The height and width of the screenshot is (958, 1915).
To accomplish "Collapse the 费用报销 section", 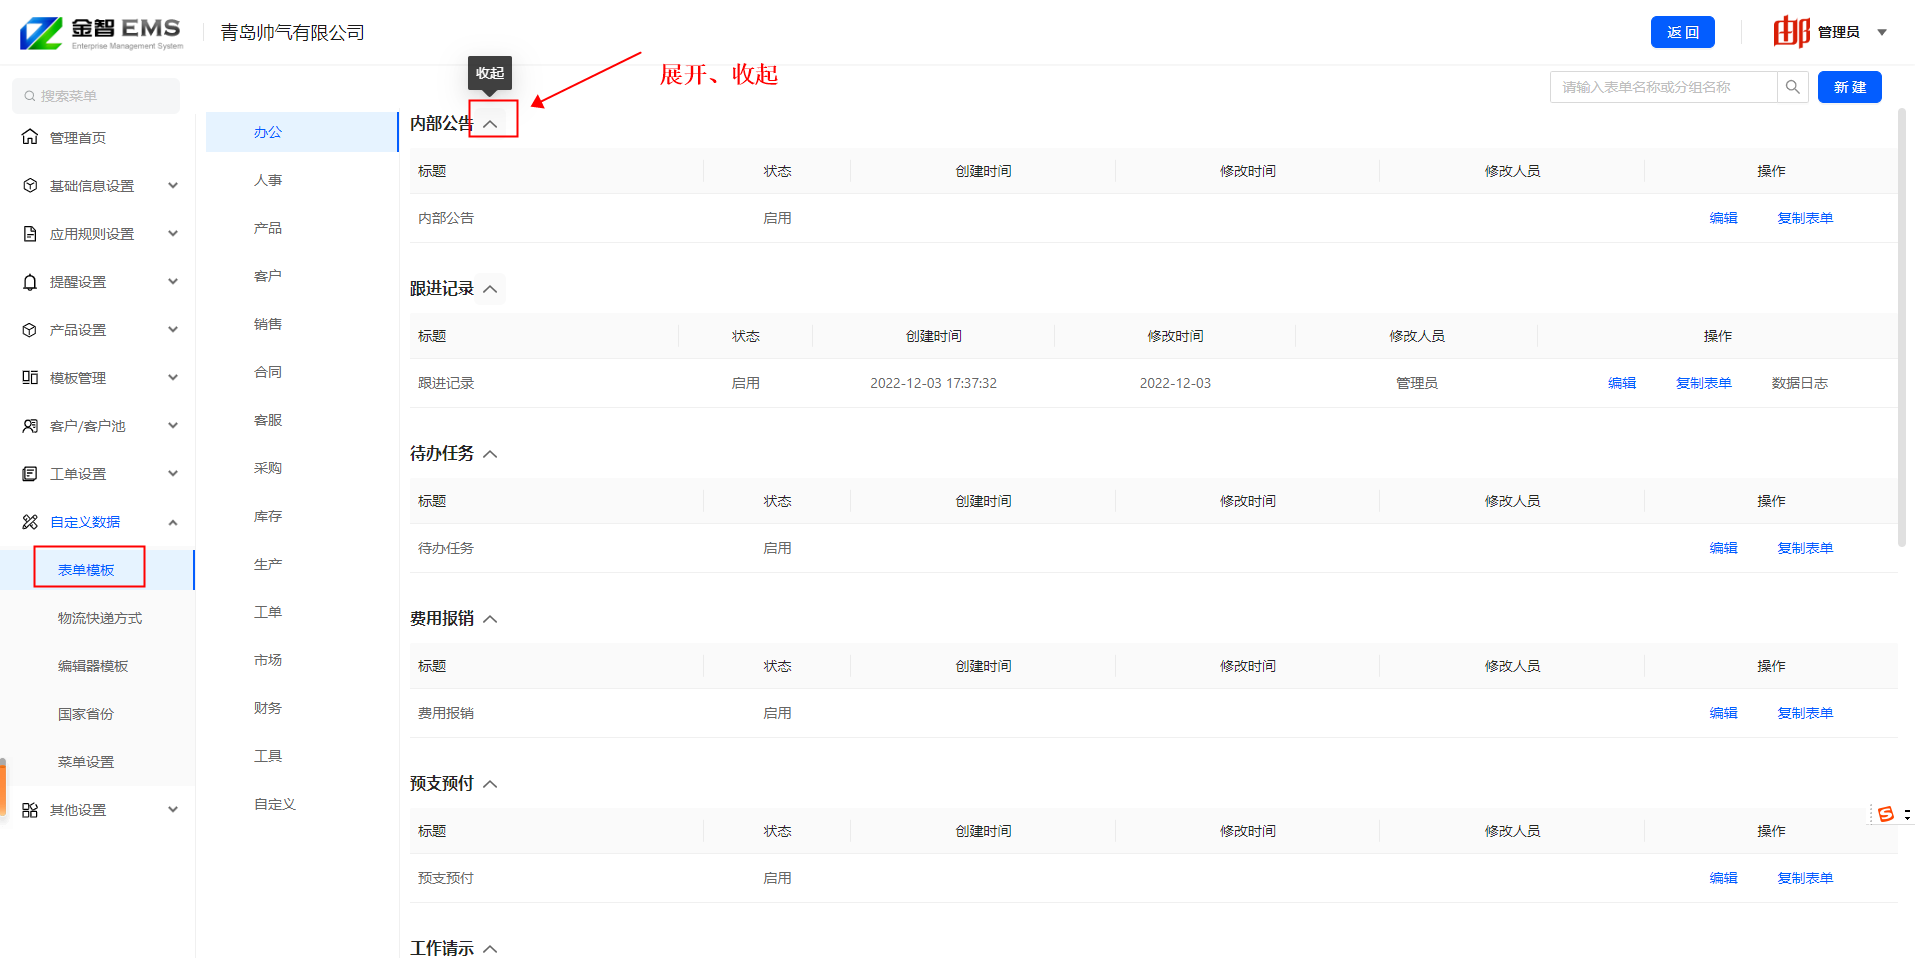I will point(490,619).
